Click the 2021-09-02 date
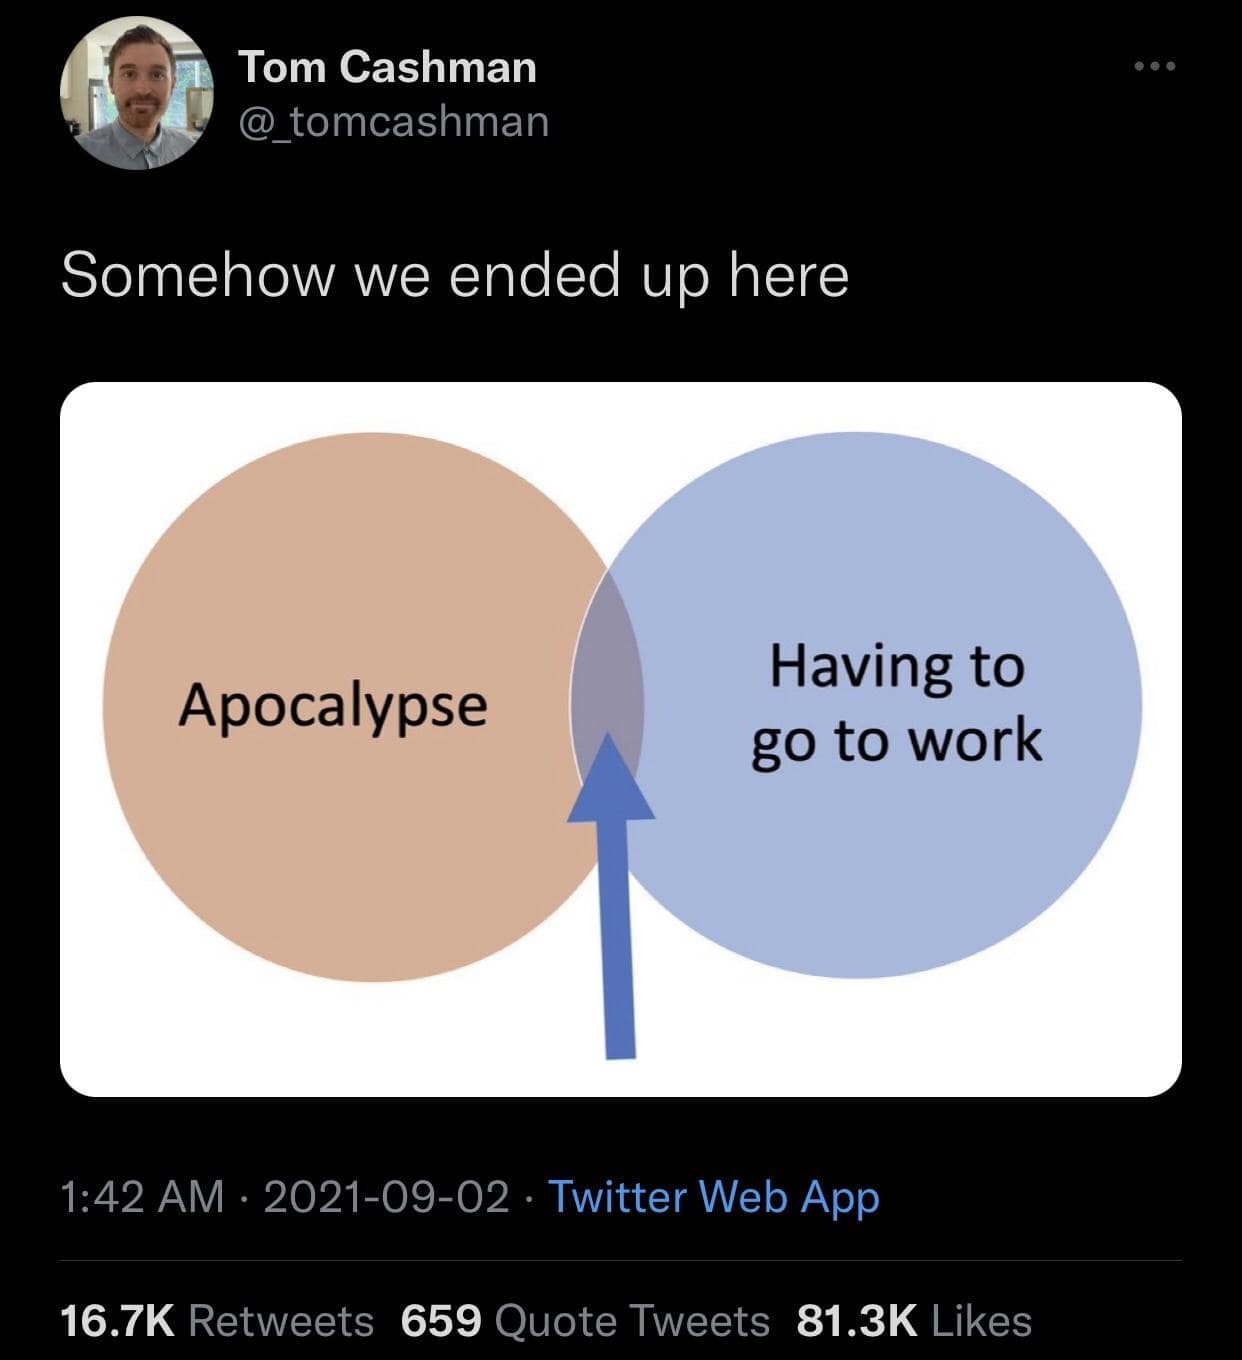Viewport: 1242px width, 1360px height. pyautogui.click(x=386, y=1196)
